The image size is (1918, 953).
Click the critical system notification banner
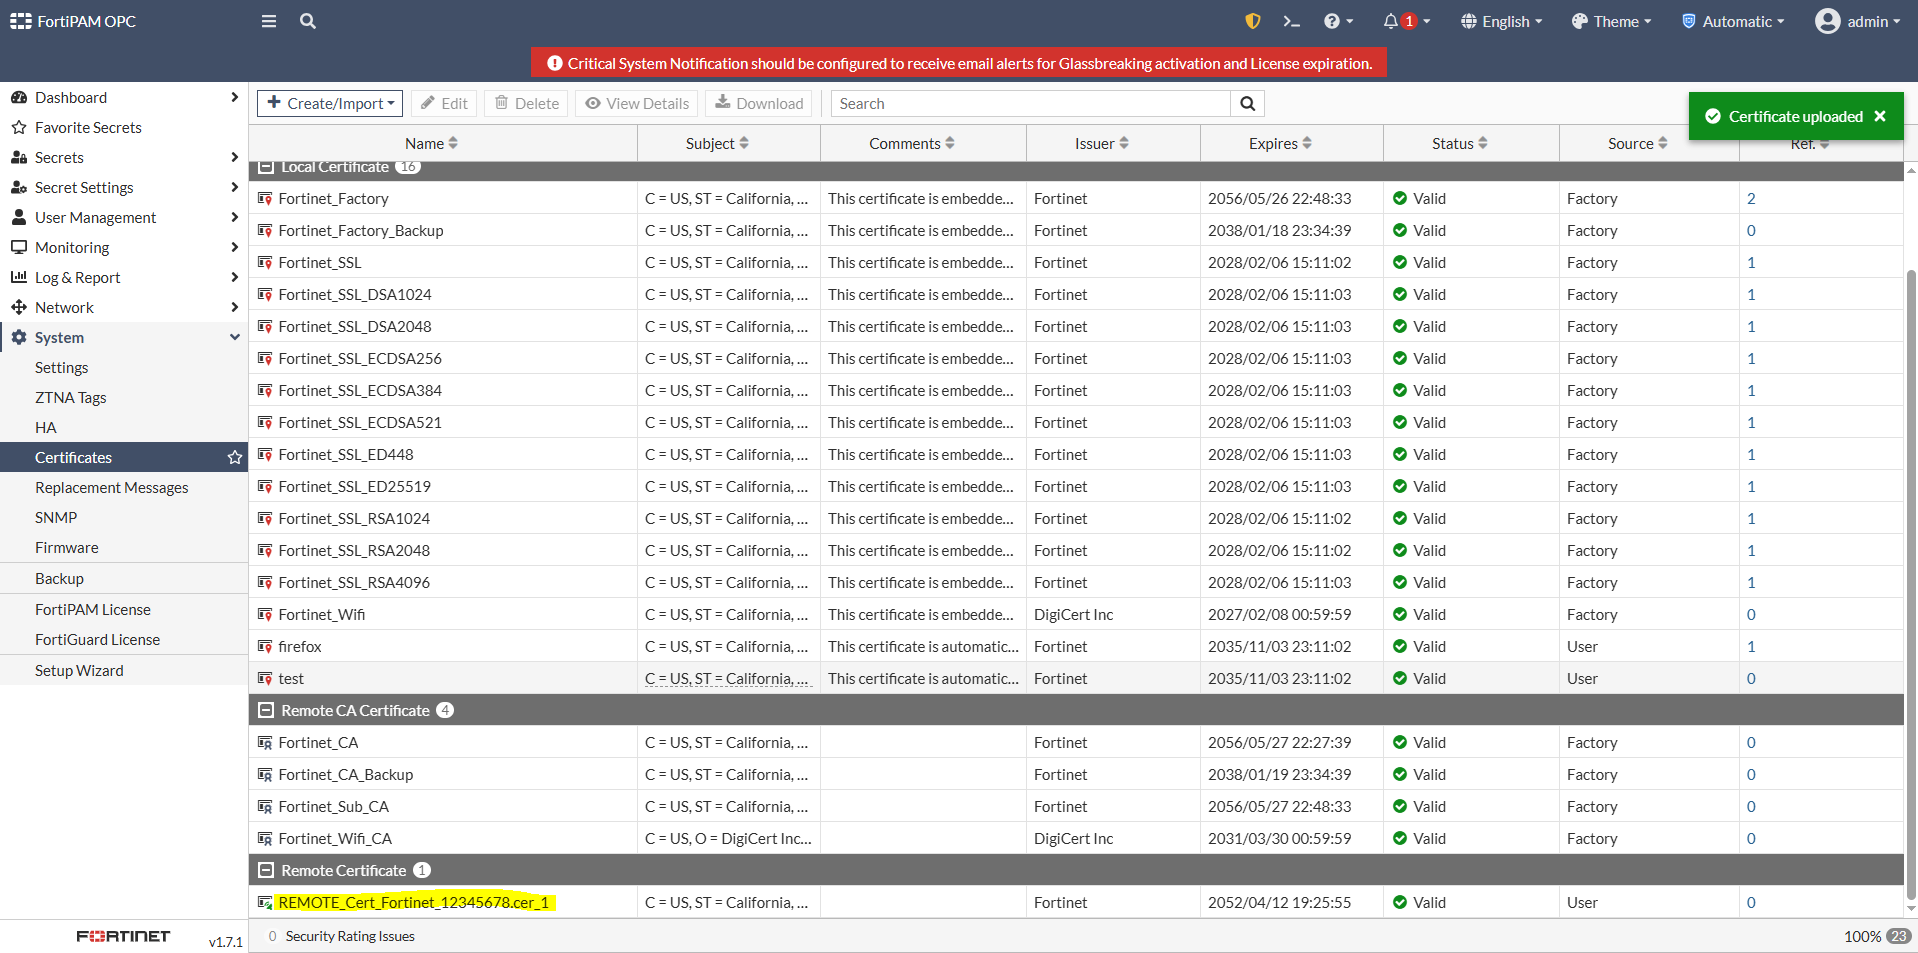pos(959,63)
